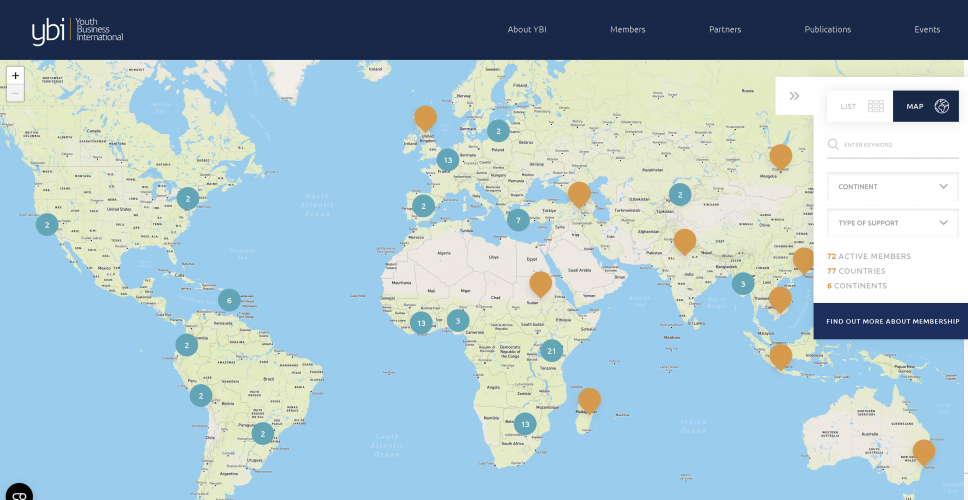Click the orange pin over Vietnam

[x=780, y=299]
